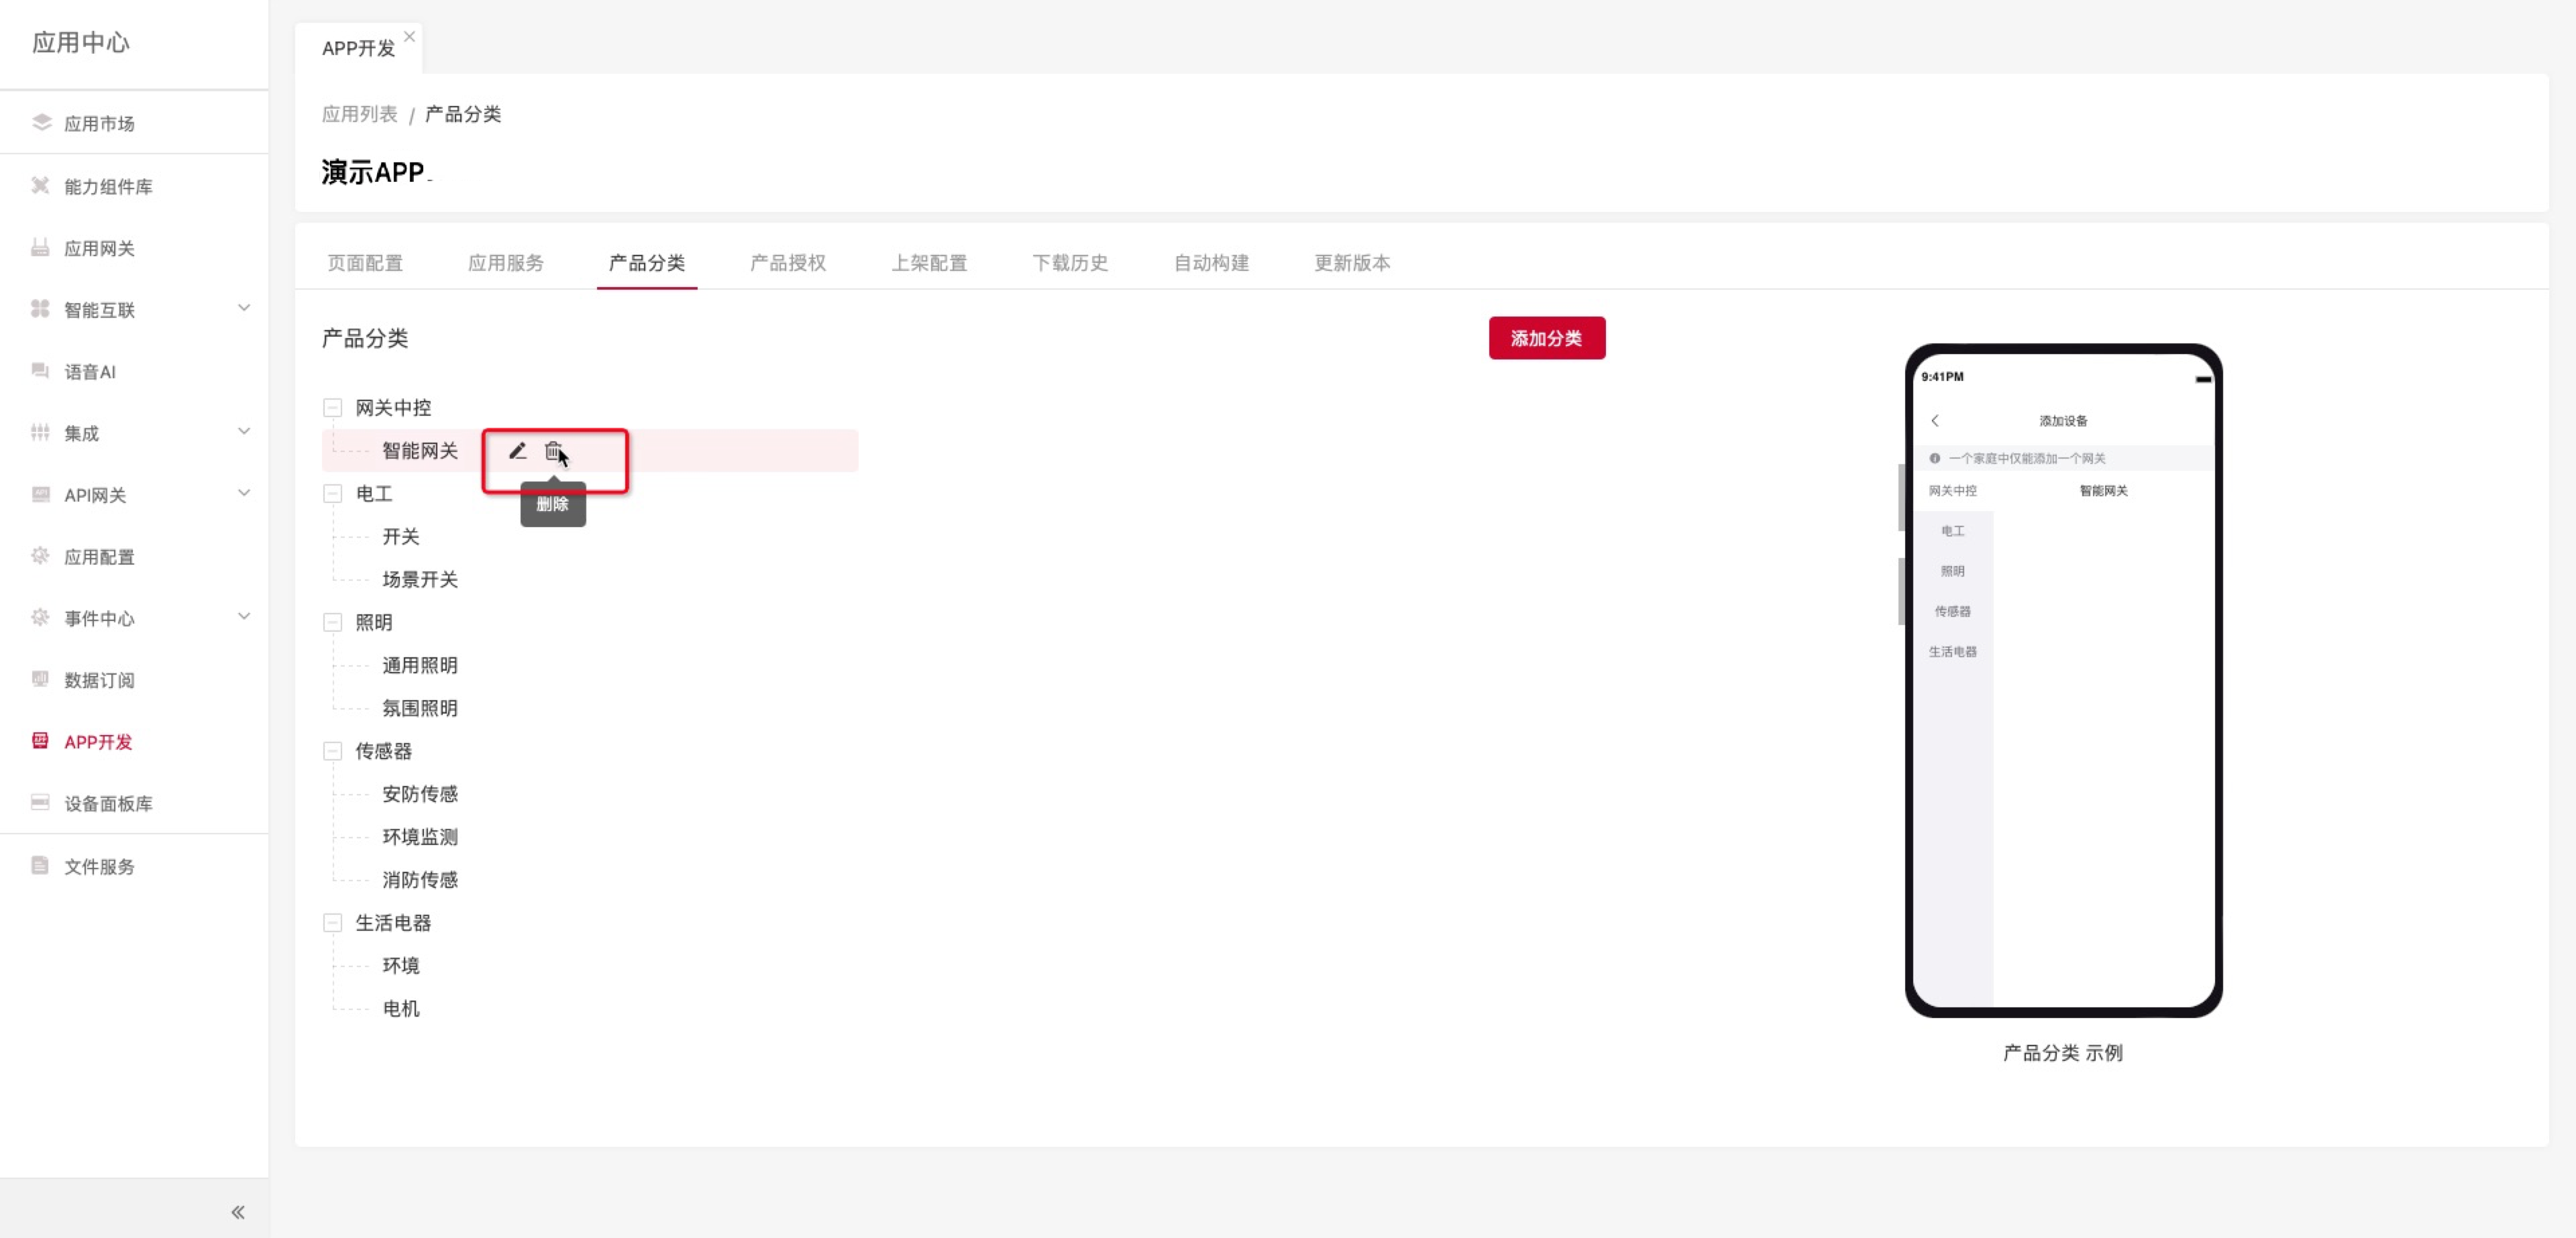
Task: Click the 设备面板库 sidebar icon
Action: 41,803
